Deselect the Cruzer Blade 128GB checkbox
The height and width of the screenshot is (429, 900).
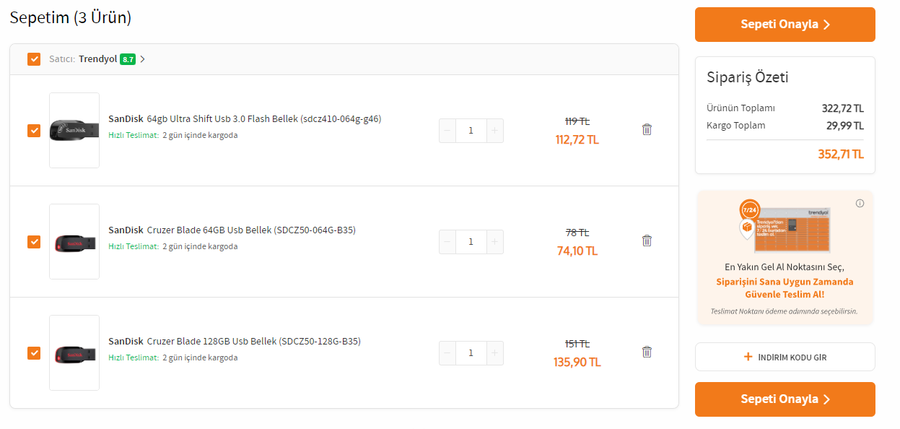34,353
